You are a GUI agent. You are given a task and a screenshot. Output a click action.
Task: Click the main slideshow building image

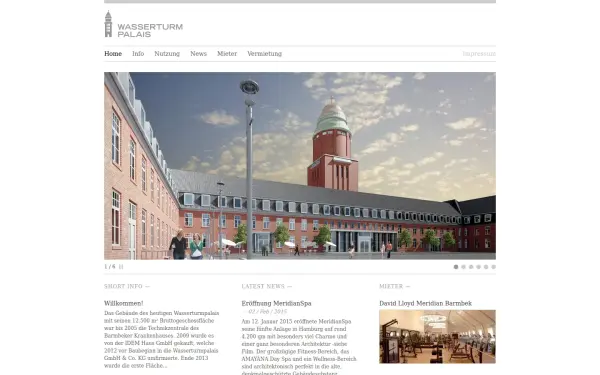tap(300, 166)
